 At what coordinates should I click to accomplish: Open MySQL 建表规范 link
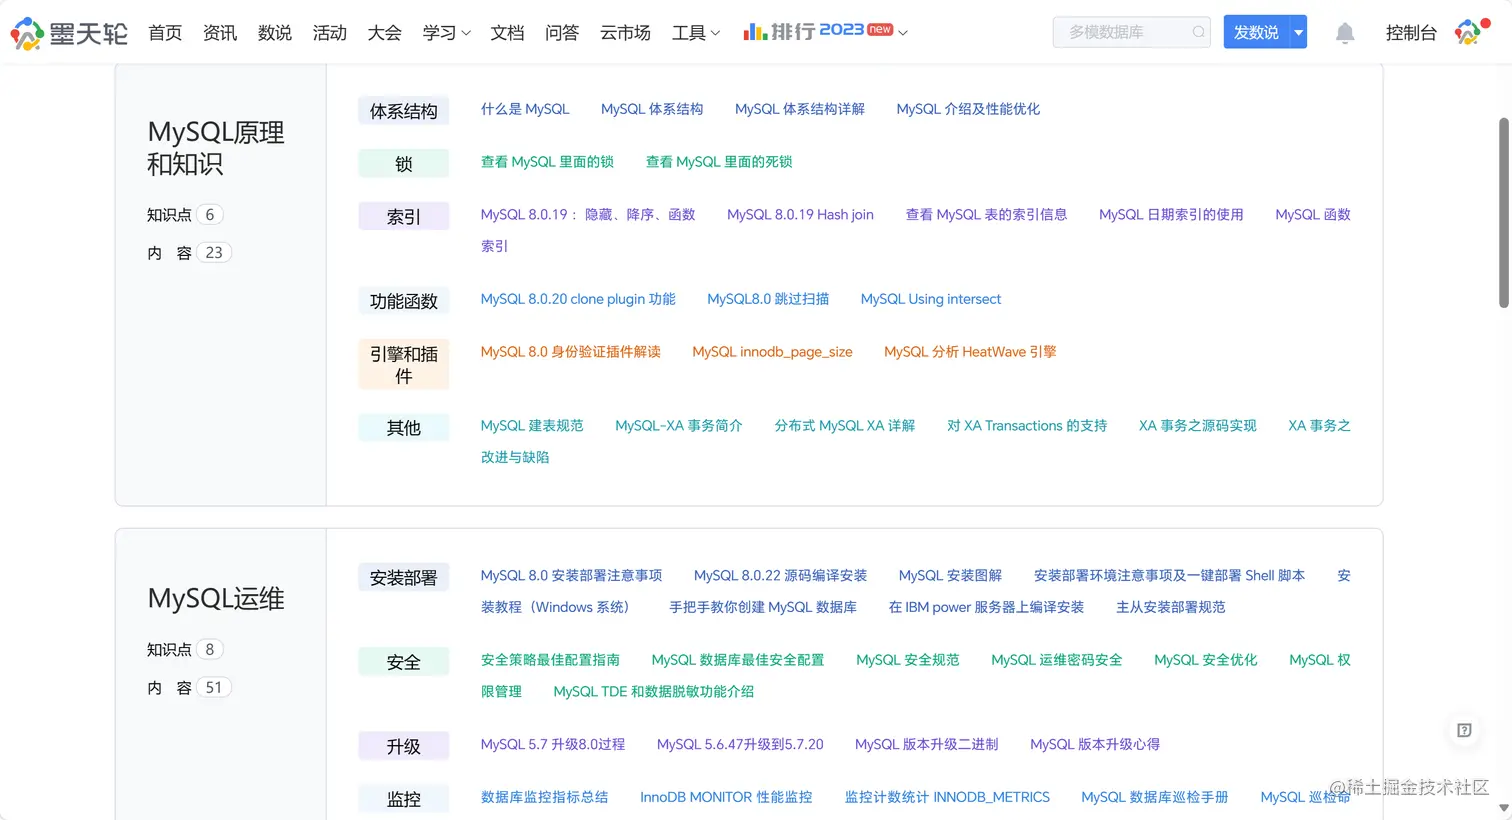[x=532, y=426]
